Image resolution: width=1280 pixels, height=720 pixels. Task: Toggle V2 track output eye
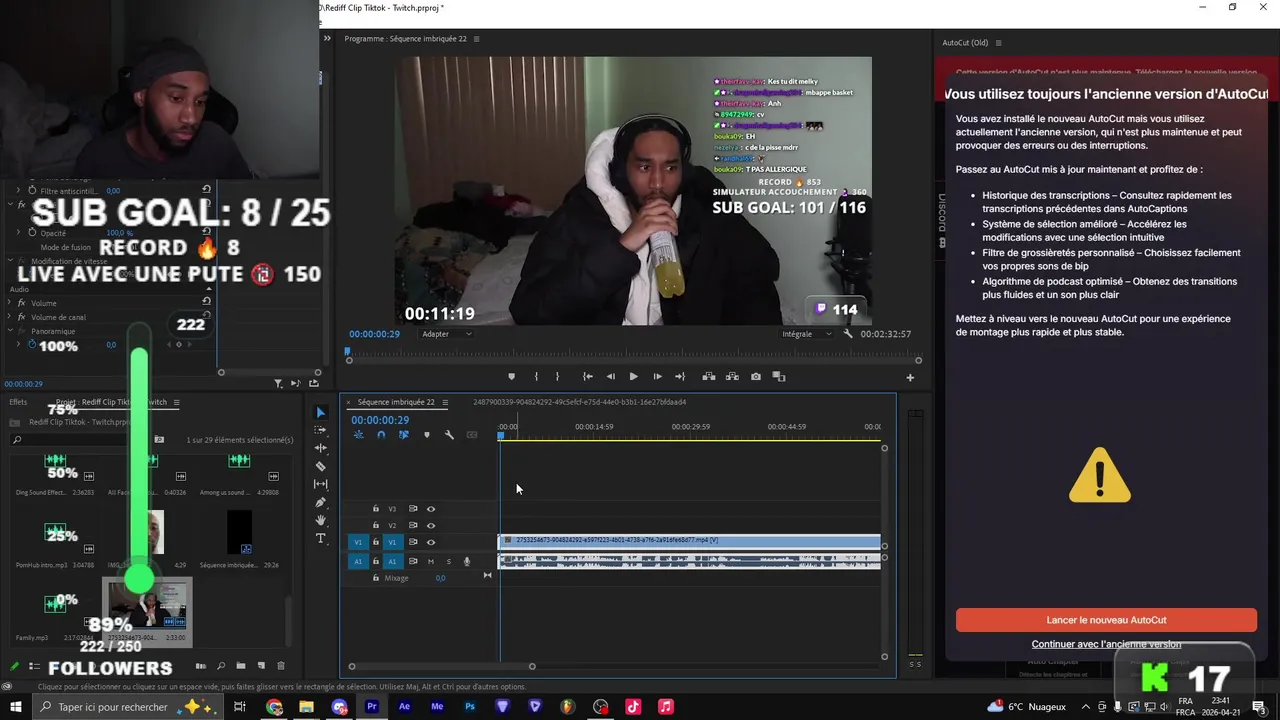[431, 525]
